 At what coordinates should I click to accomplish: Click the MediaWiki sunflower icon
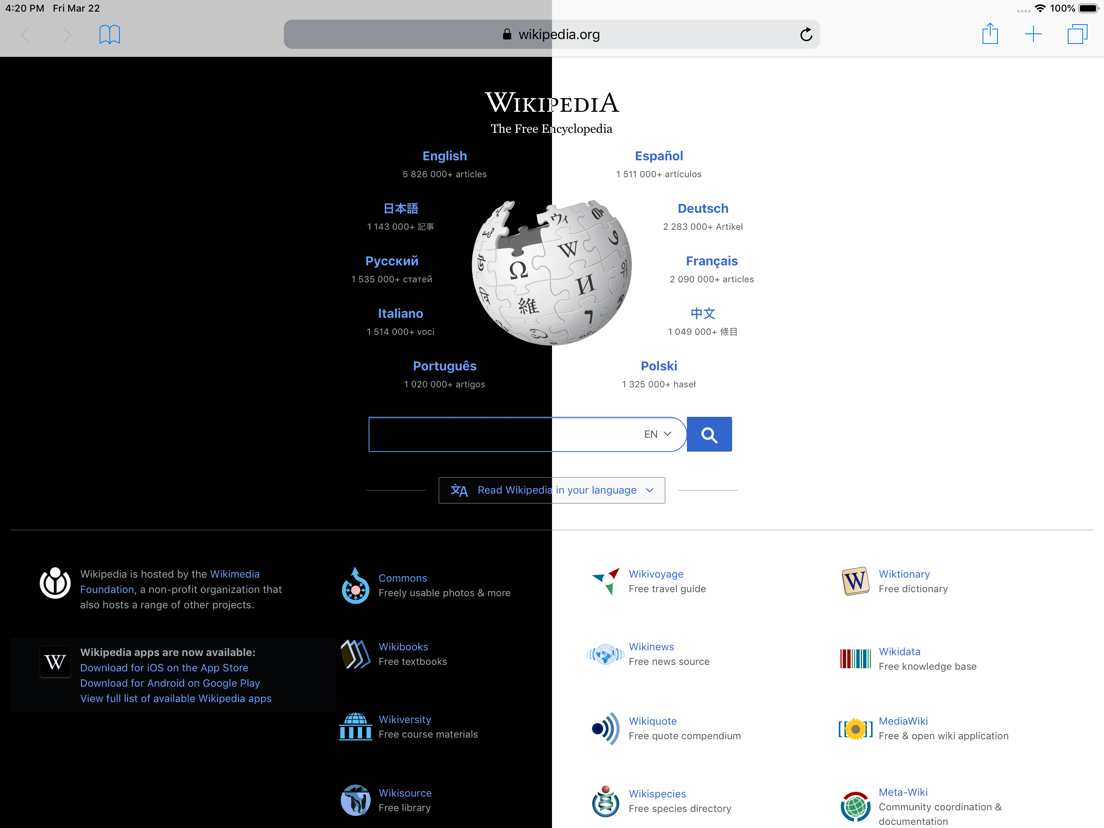tap(855, 728)
